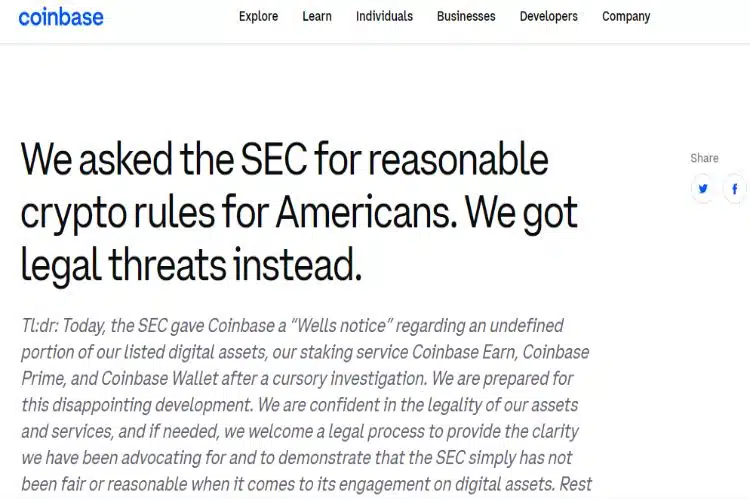The image size is (750, 499).
Task: Go to Coinbase homepage via logo
Action: (61, 17)
